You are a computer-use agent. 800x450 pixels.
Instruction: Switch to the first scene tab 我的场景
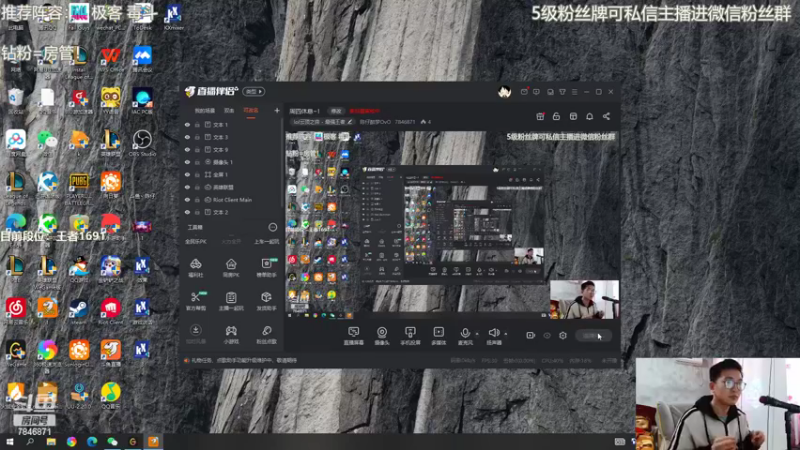tap(205, 111)
